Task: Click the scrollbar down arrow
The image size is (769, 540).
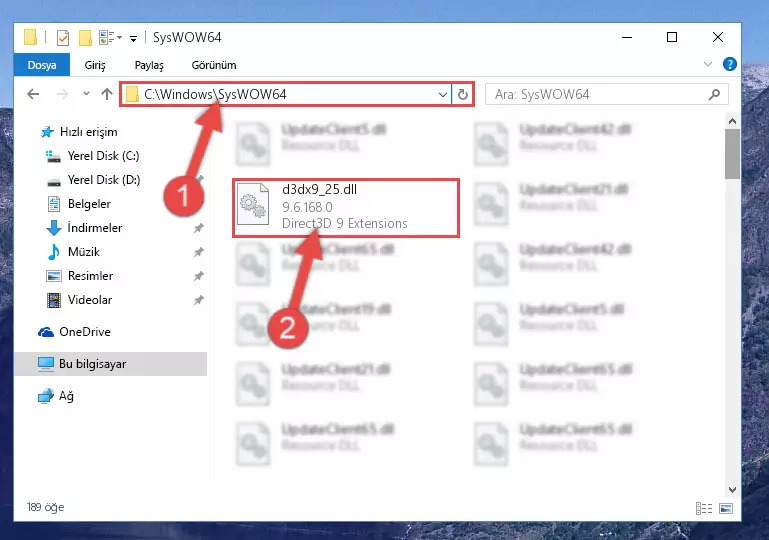Action: [732, 489]
